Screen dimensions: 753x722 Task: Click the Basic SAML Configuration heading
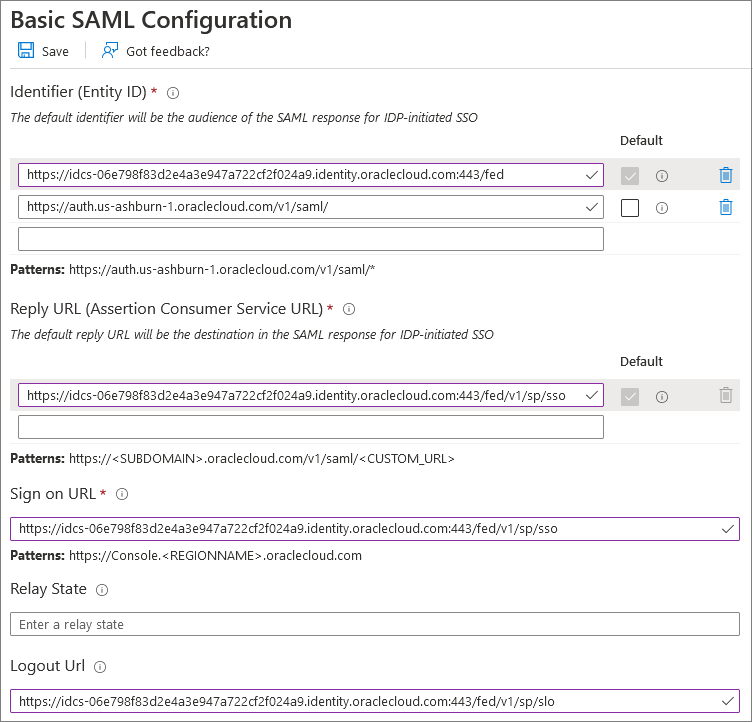click(151, 20)
